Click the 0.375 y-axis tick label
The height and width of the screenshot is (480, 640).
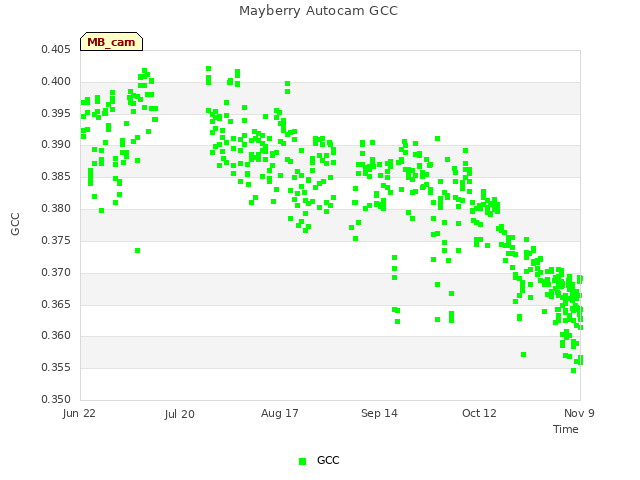pos(56,240)
